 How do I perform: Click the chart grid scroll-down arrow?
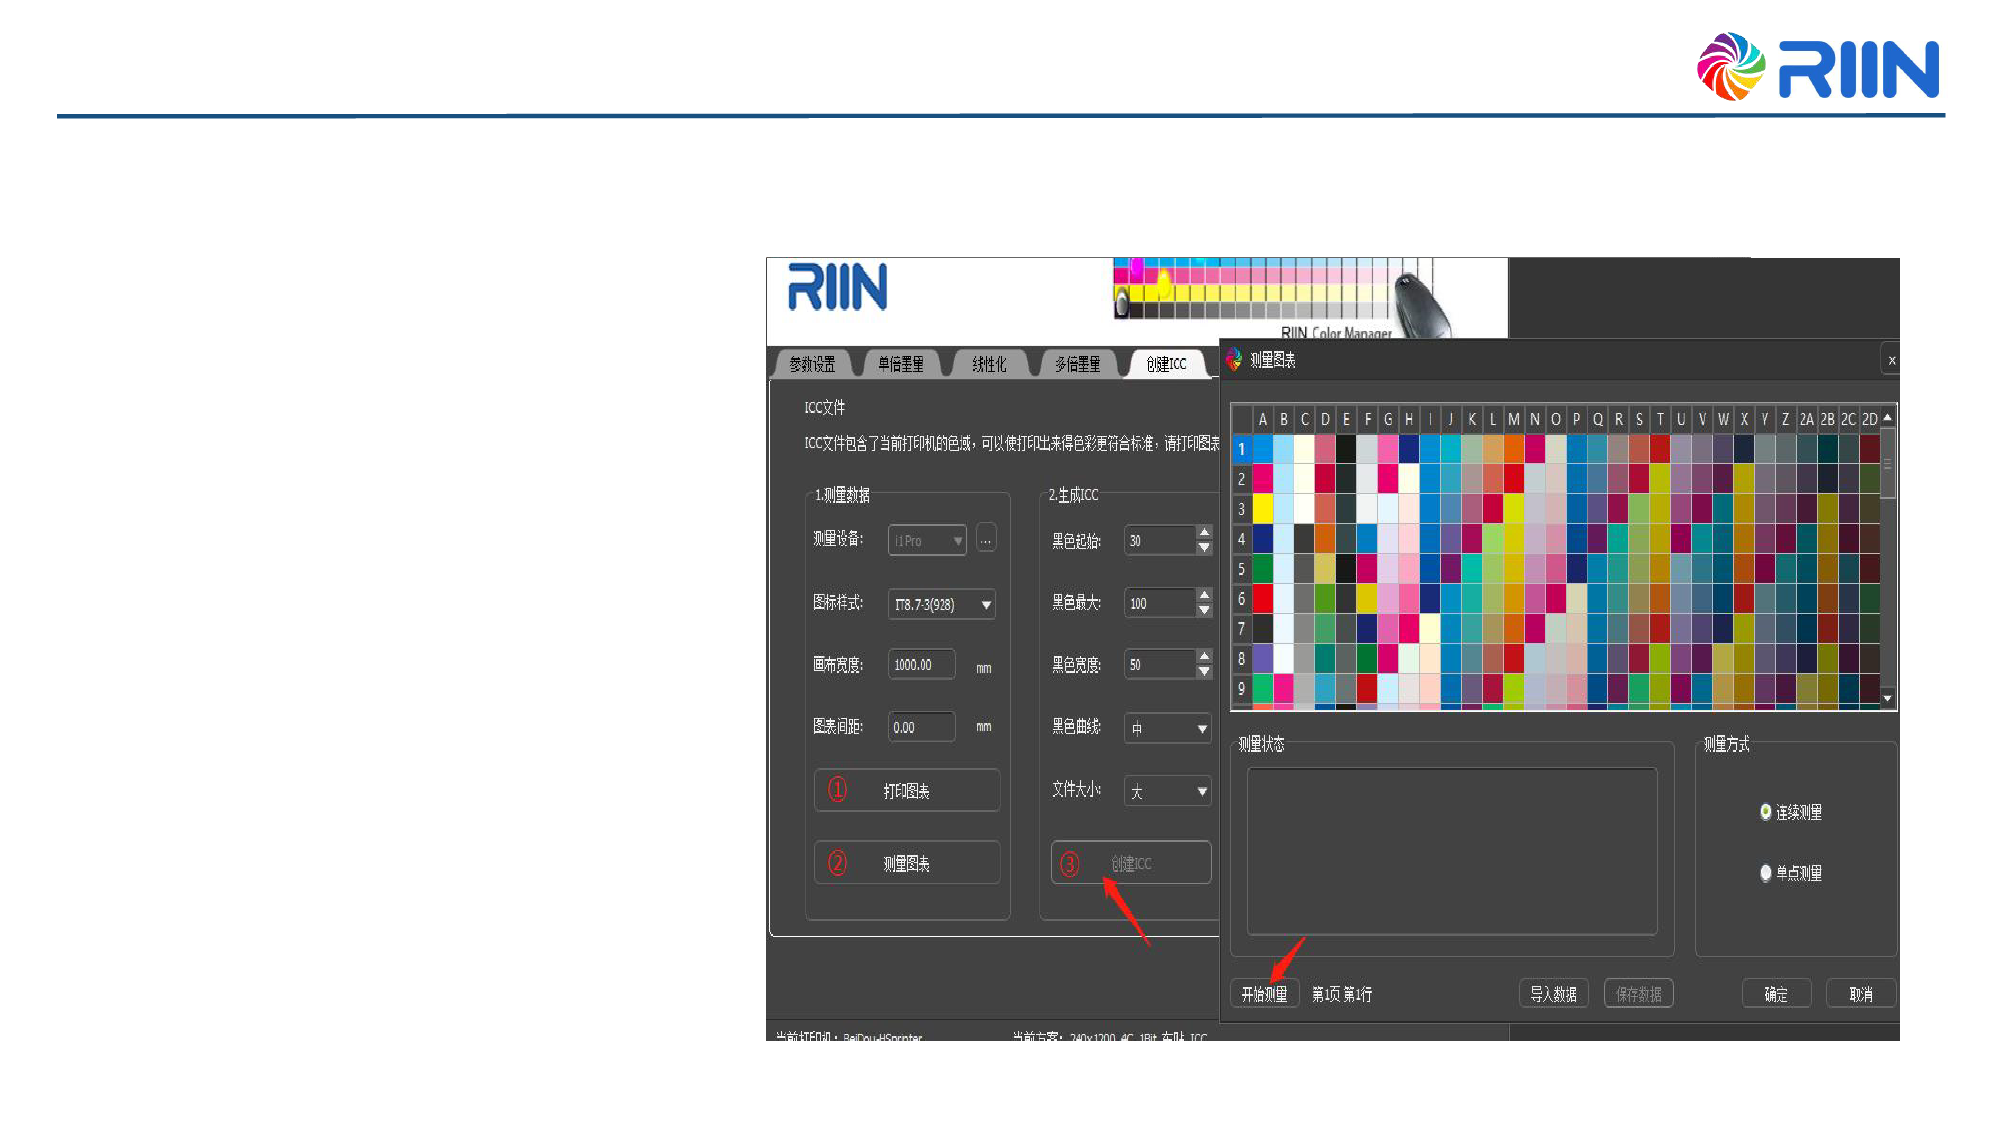[1887, 698]
